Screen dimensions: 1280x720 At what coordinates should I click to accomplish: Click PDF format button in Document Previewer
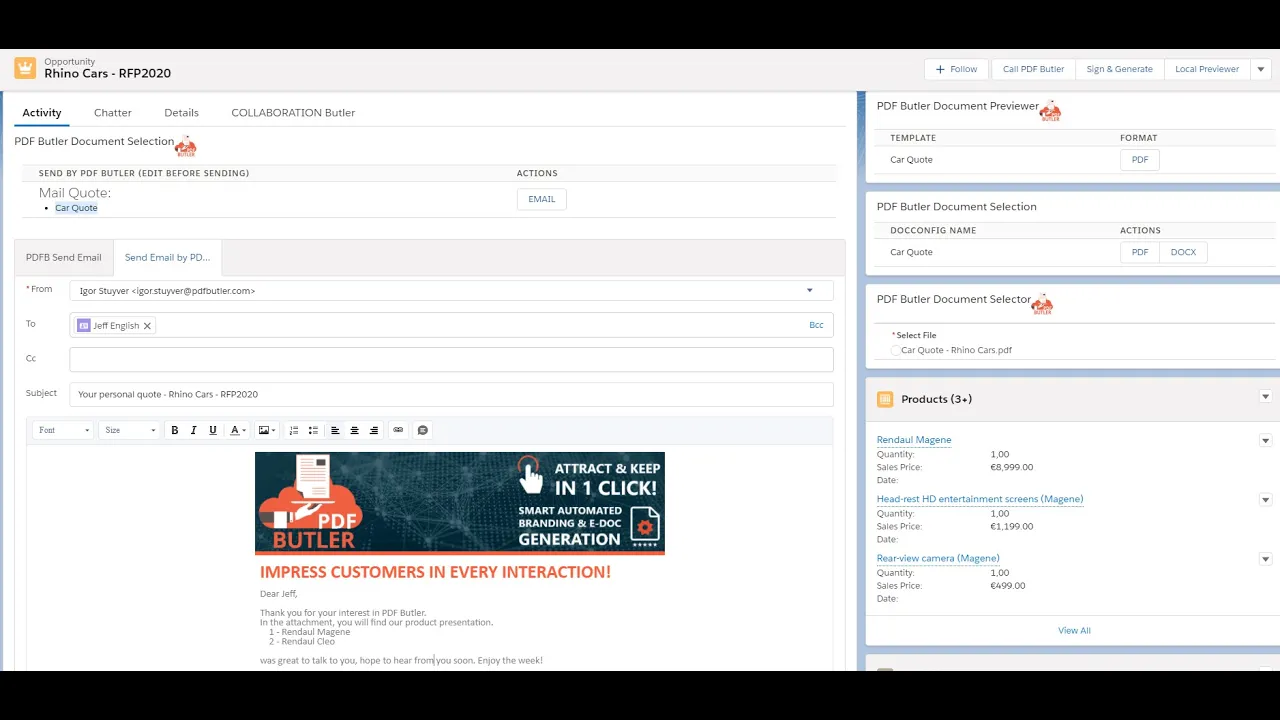[x=1140, y=160]
